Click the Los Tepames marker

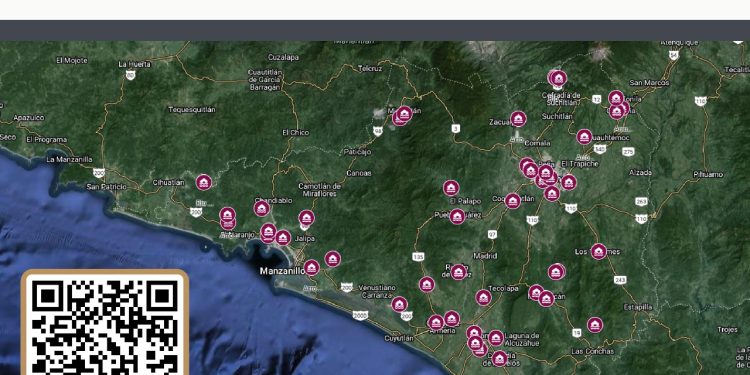pos(598,251)
